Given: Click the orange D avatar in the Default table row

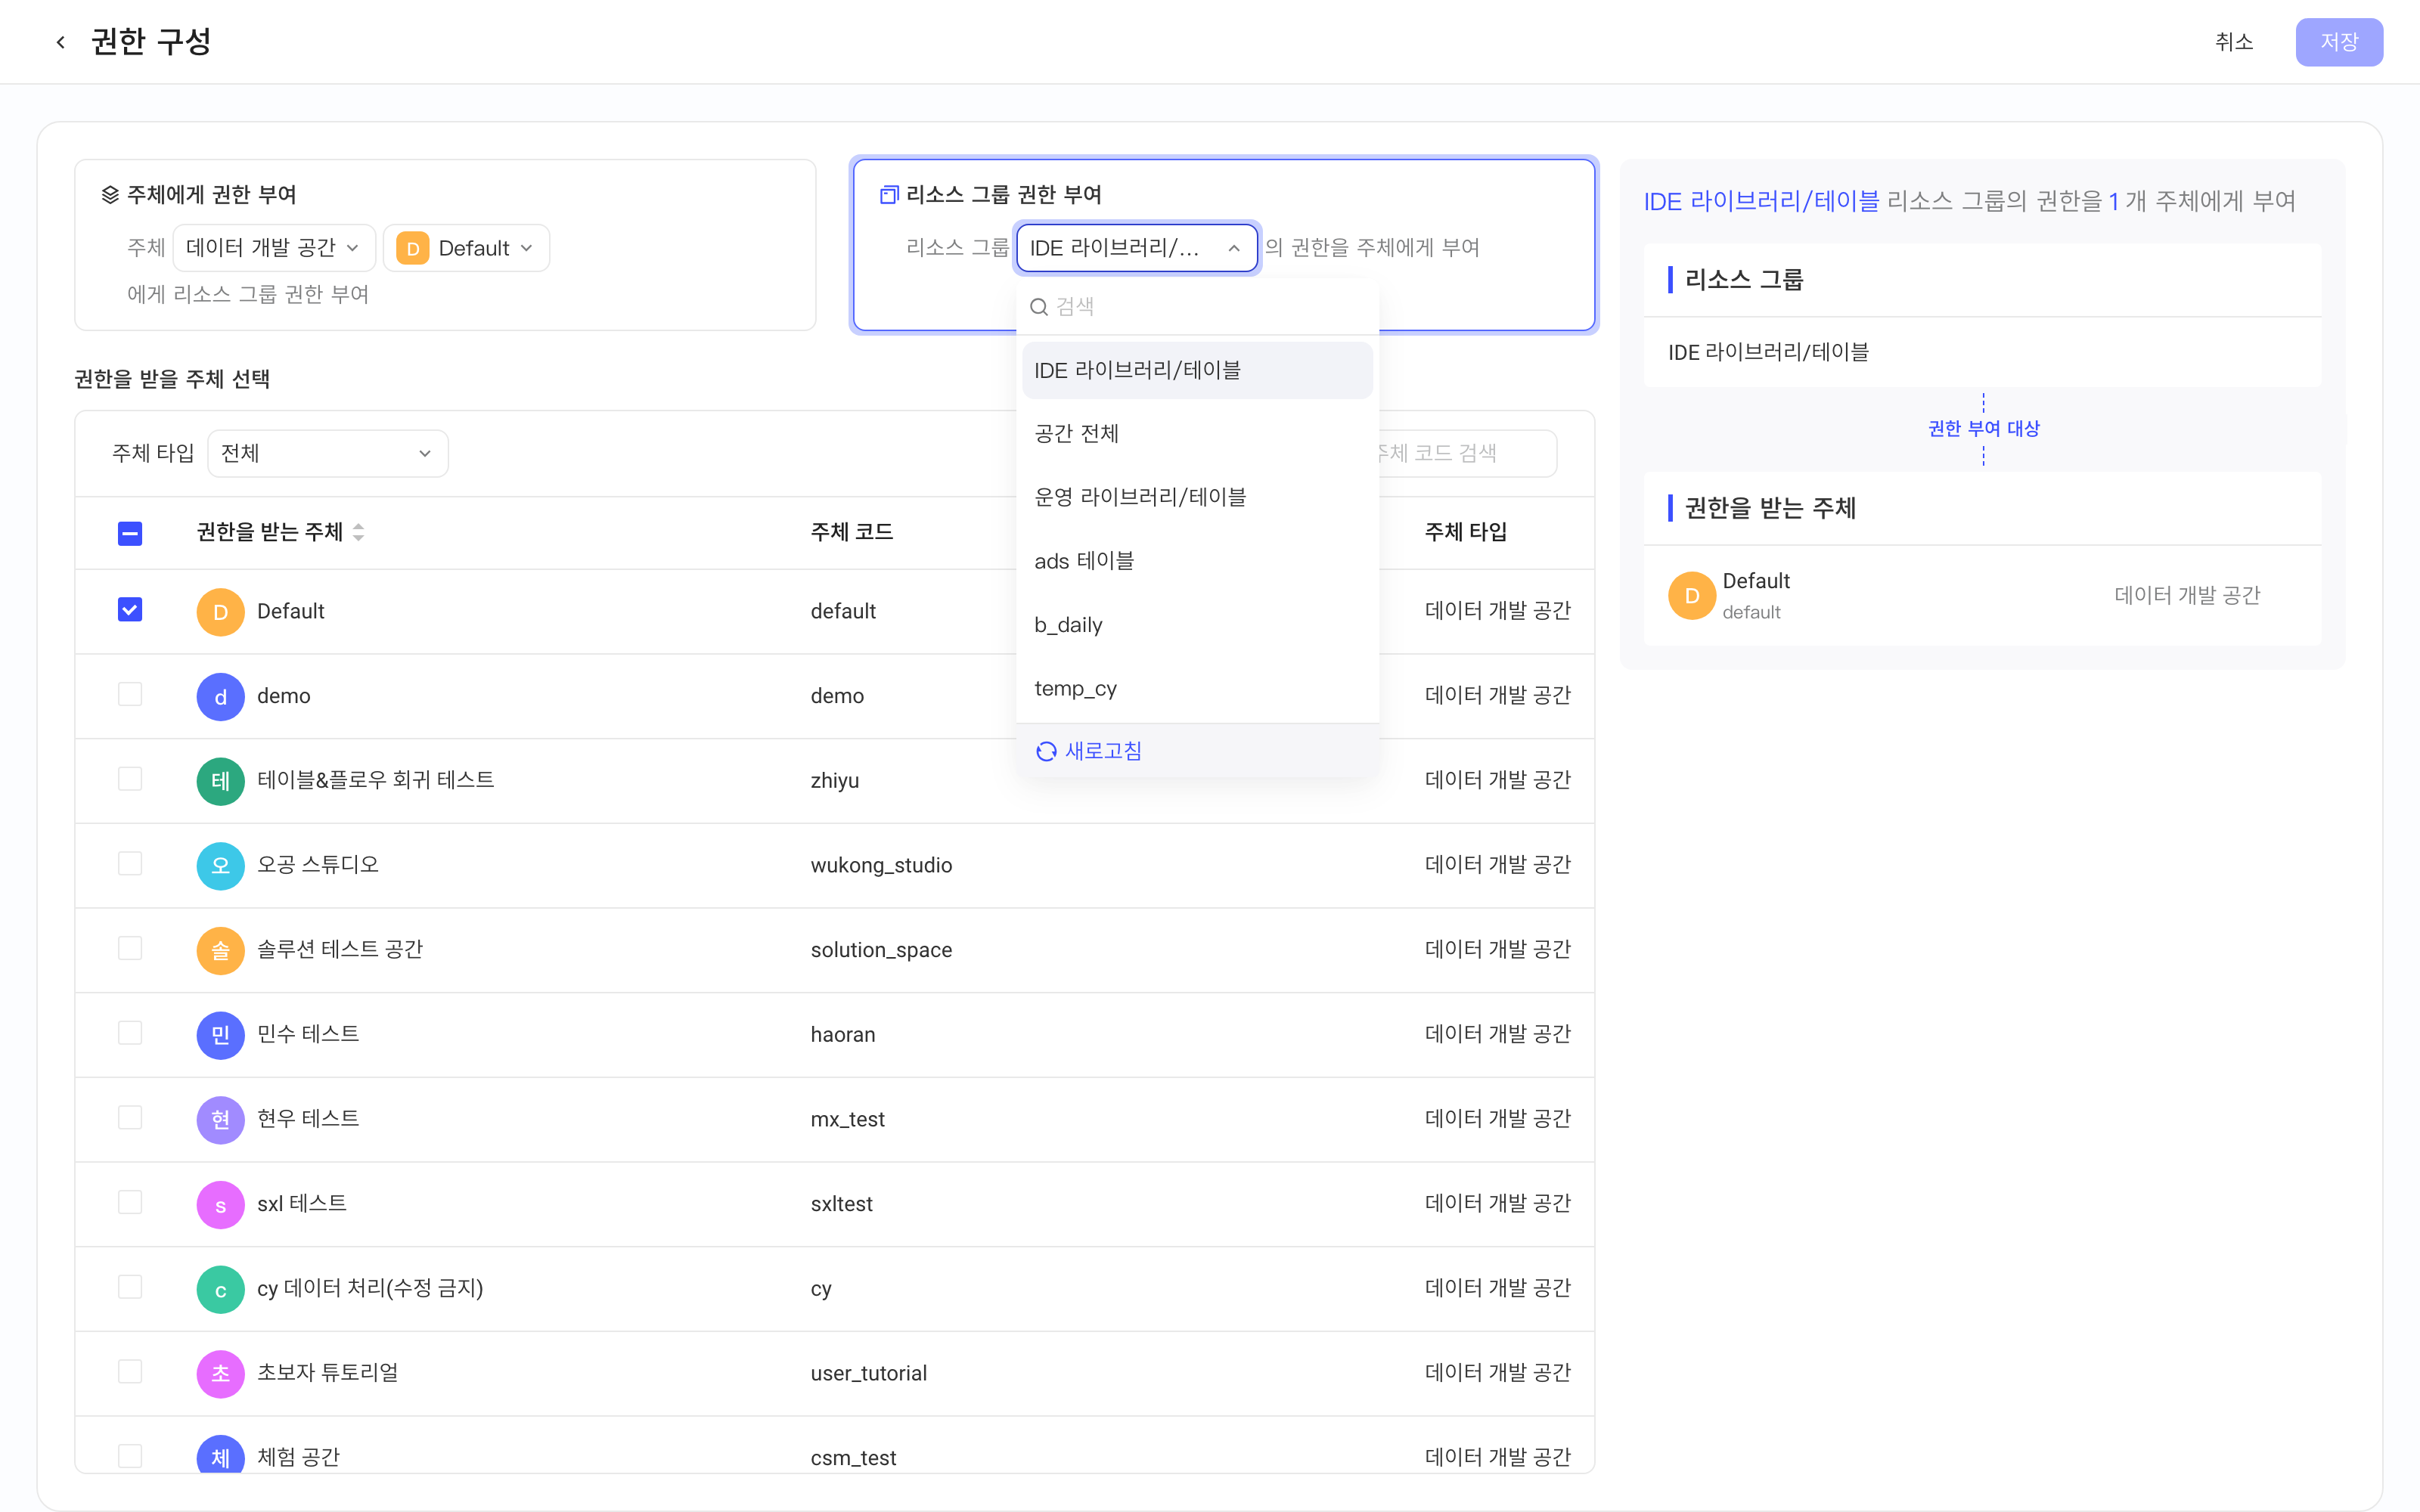Looking at the screenshot, I should 220,612.
